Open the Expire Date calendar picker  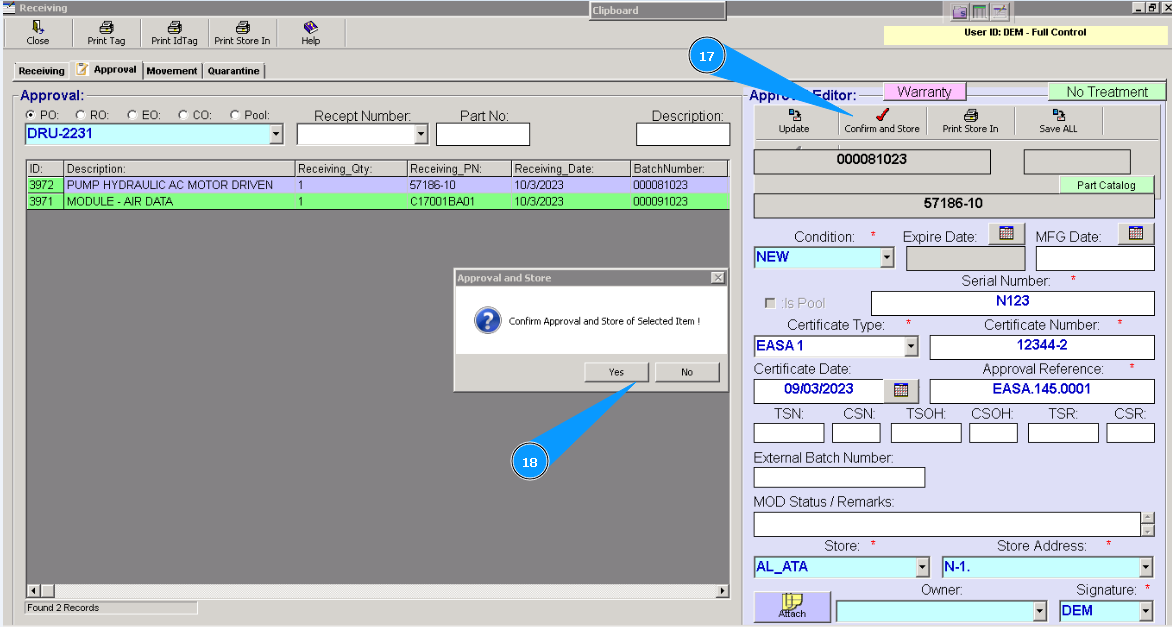(x=1006, y=233)
